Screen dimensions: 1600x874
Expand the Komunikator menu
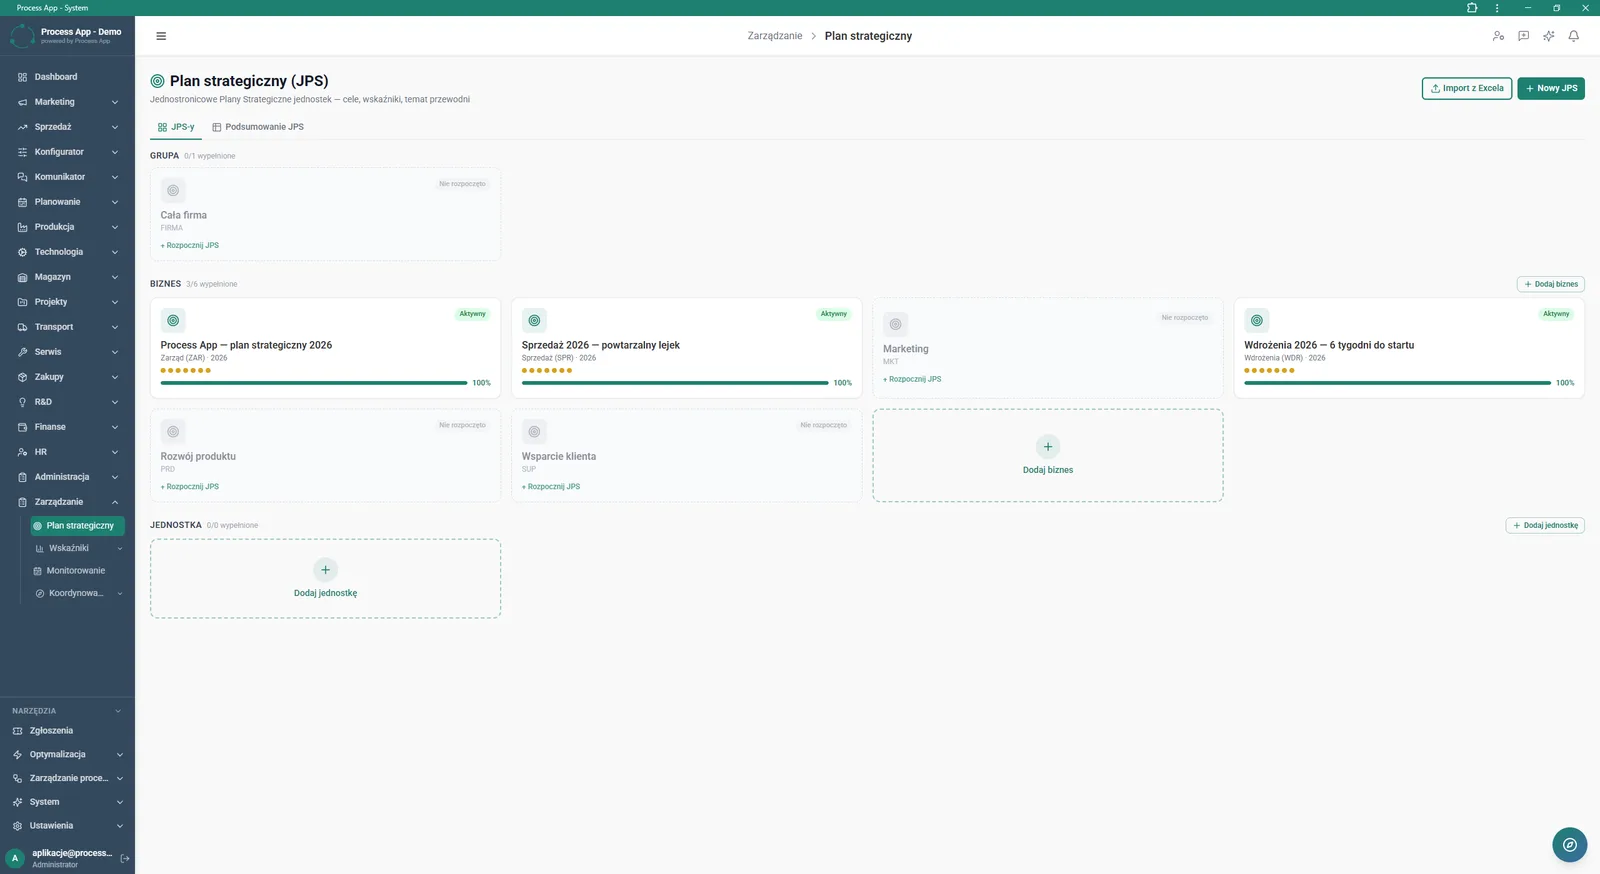pos(67,177)
